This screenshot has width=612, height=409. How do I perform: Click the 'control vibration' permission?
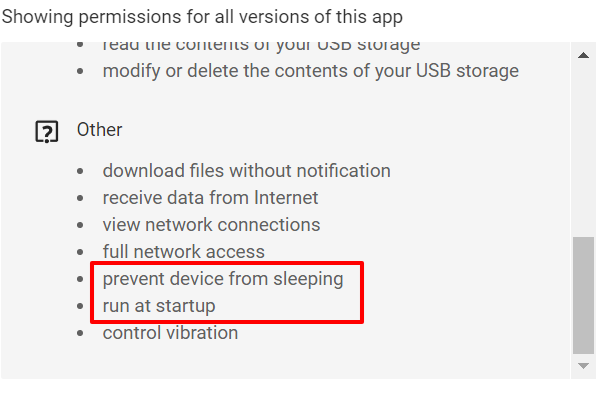[170, 333]
